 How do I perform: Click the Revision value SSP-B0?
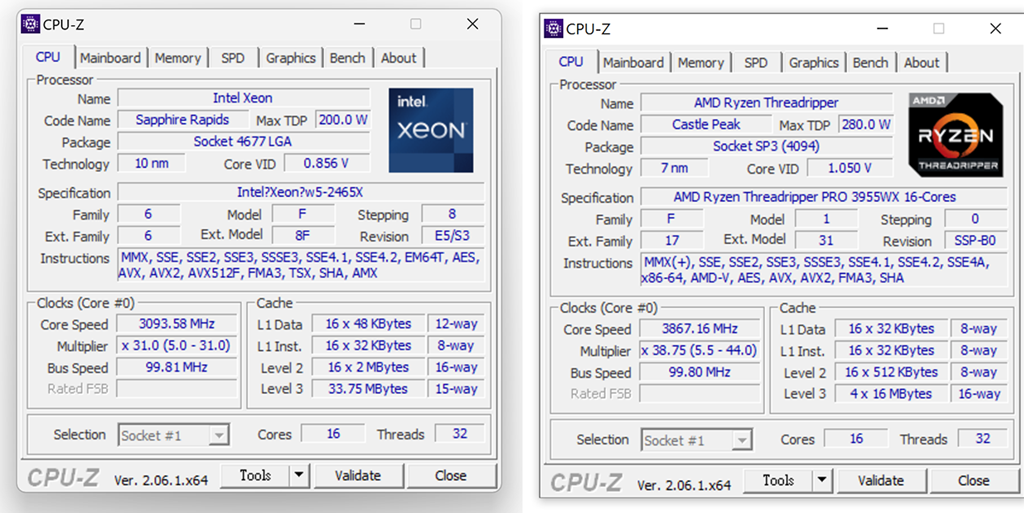pos(976,241)
